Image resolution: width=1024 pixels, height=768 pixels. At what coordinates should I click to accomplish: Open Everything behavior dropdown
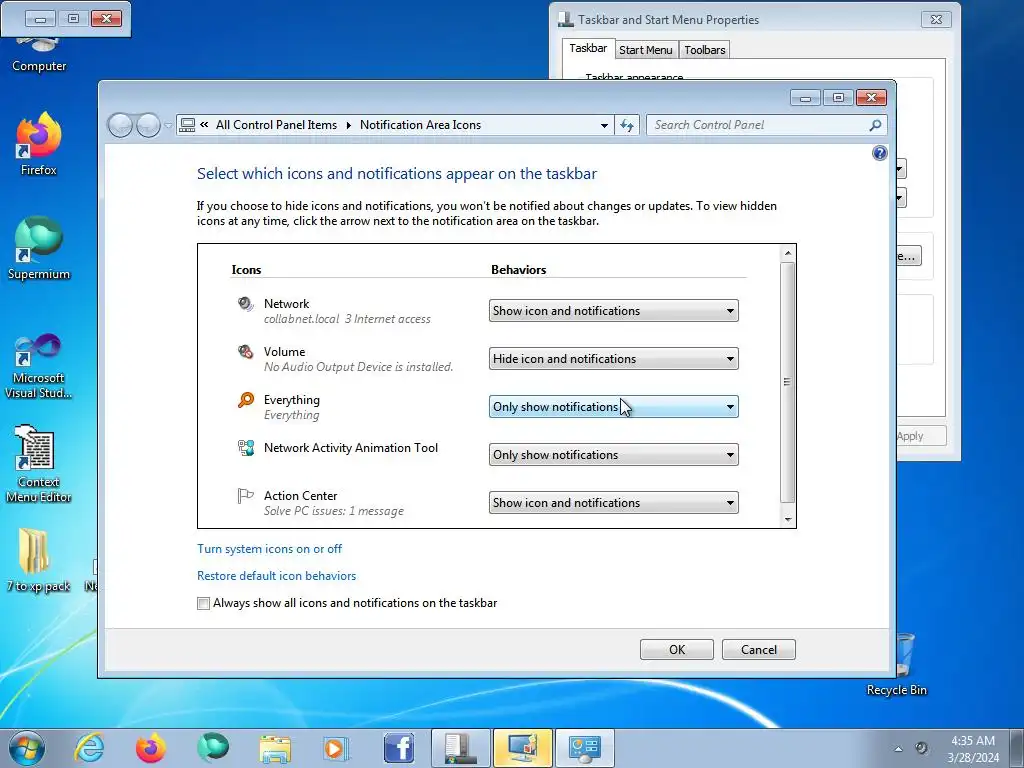tap(613, 407)
